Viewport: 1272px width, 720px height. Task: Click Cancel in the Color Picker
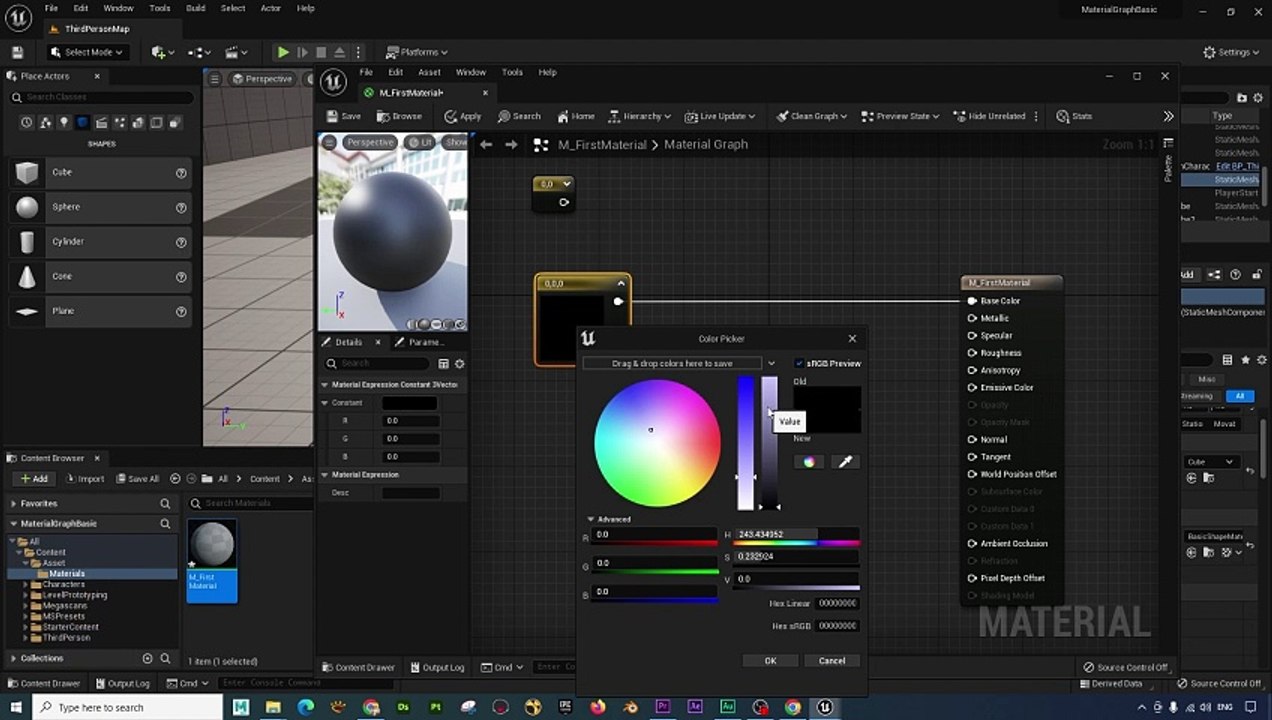click(x=832, y=661)
